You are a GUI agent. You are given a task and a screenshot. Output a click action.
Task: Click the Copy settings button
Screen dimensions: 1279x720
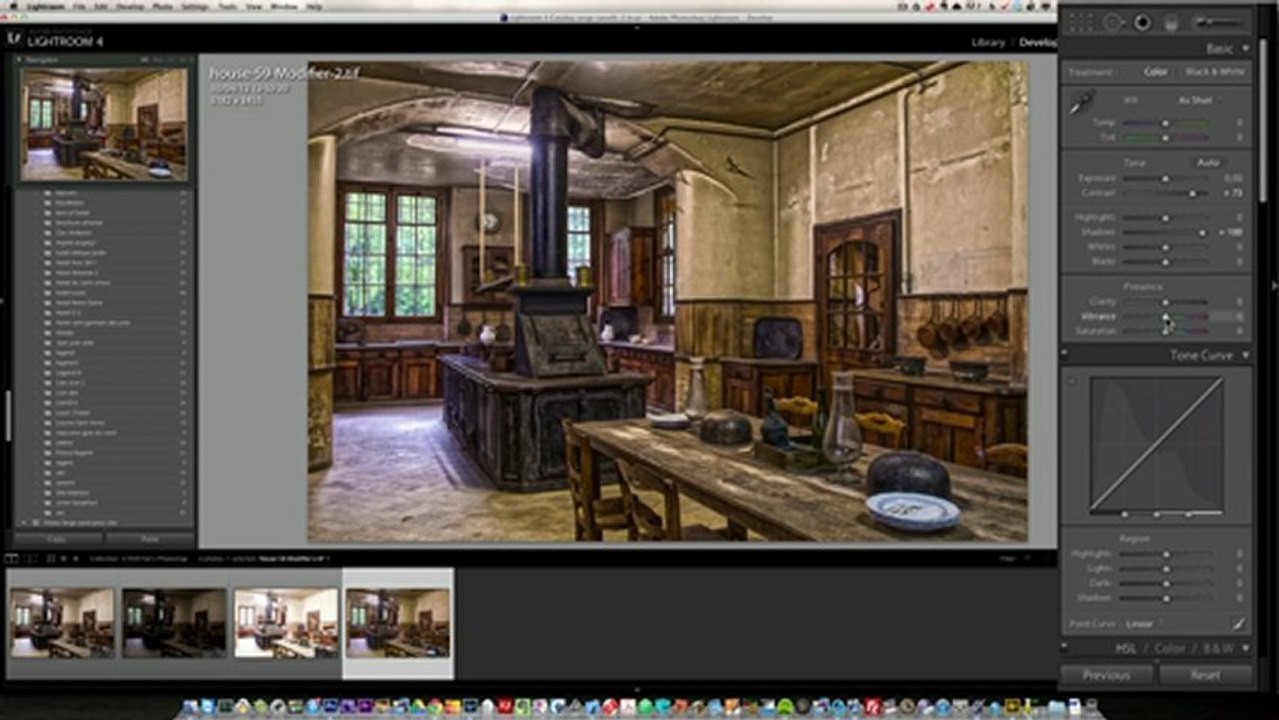58,539
